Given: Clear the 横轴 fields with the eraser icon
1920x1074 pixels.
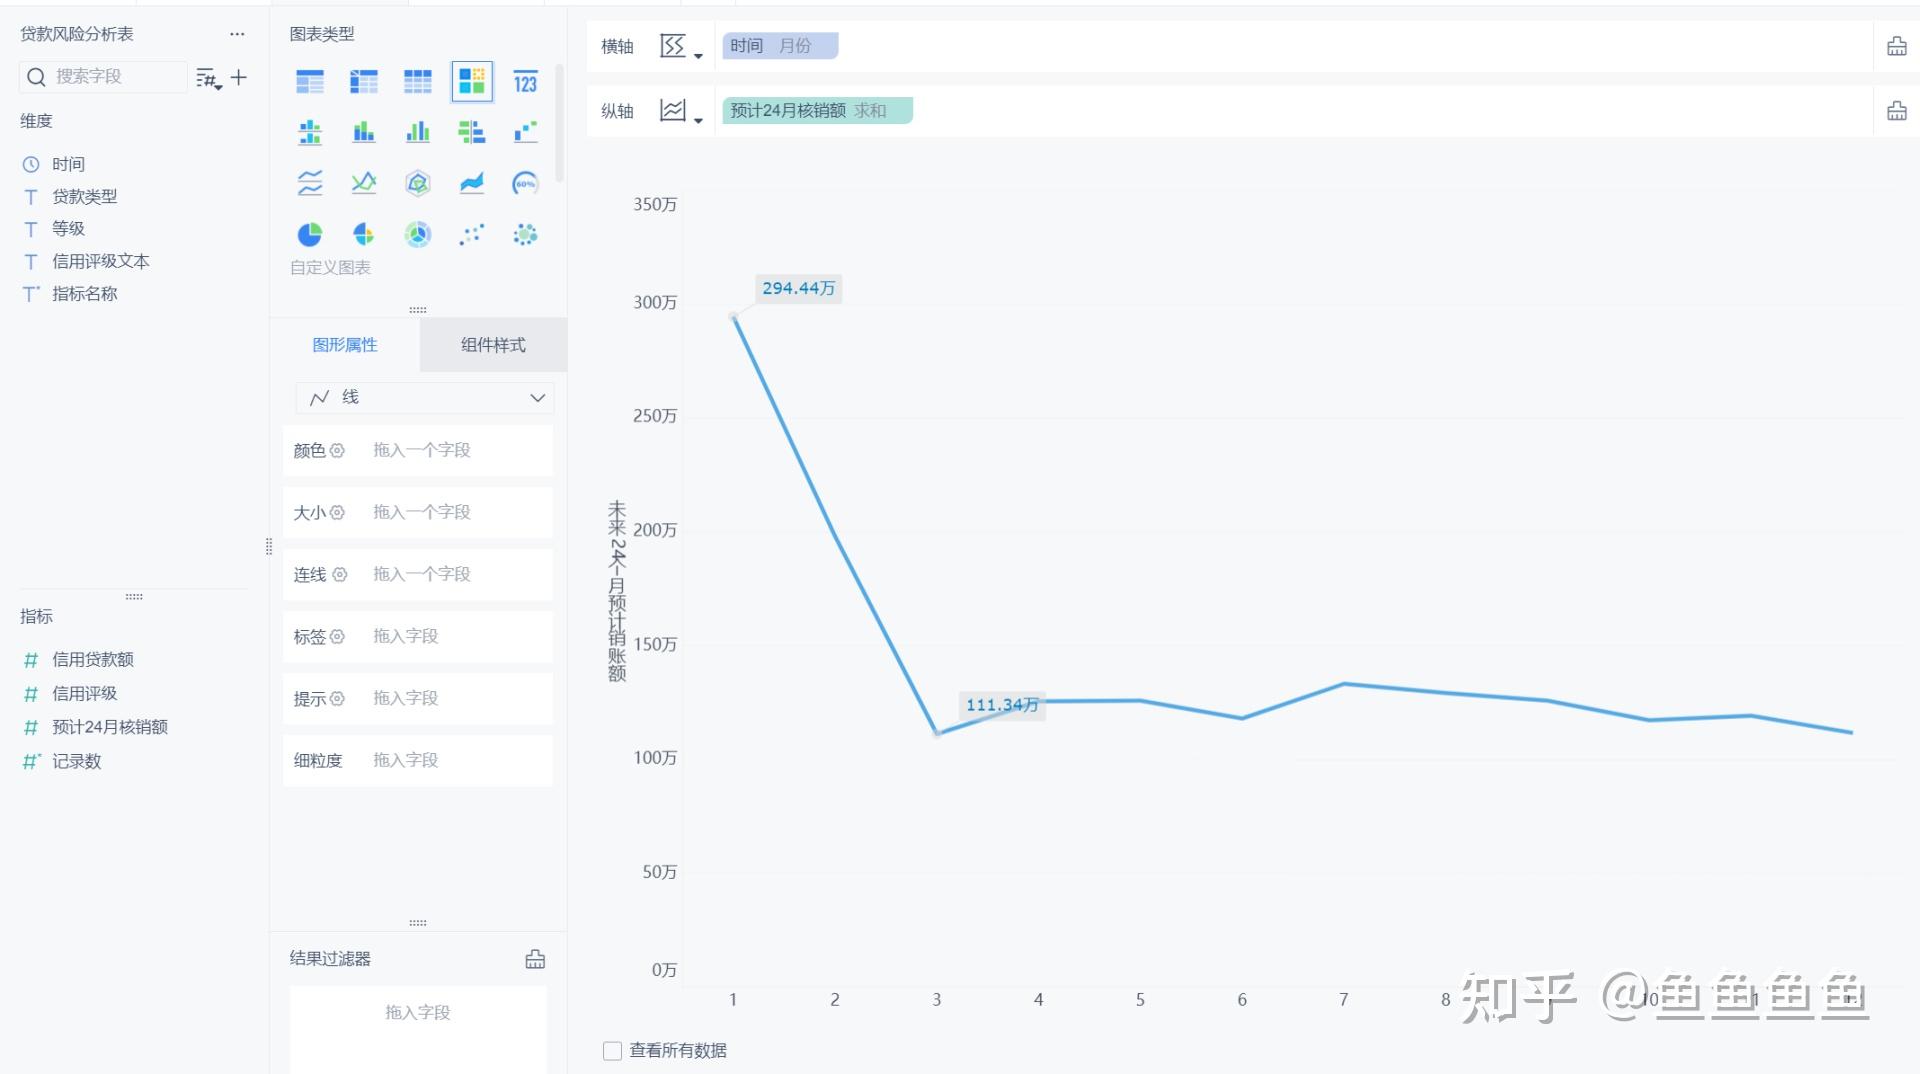Looking at the screenshot, I should pos(1896,46).
